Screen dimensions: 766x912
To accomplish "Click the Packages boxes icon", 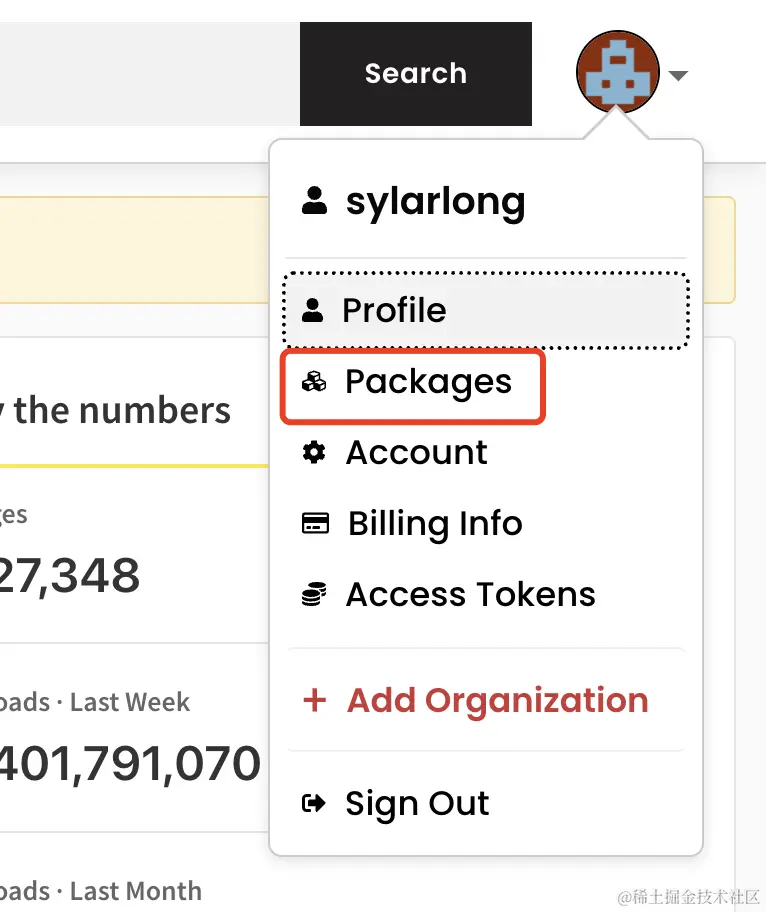I will [x=314, y=382].
